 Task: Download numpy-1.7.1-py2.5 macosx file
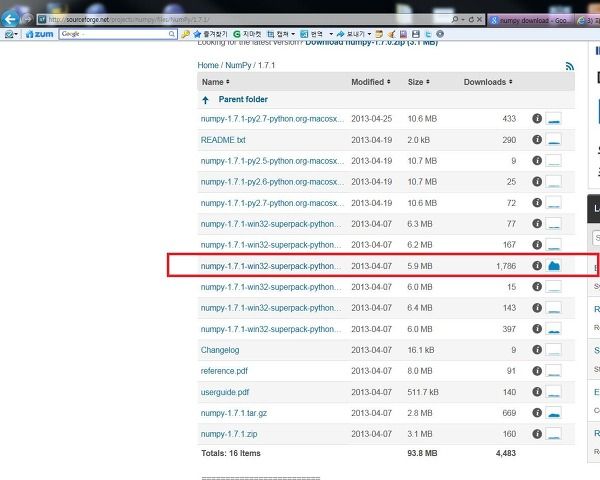click(272, 161)
